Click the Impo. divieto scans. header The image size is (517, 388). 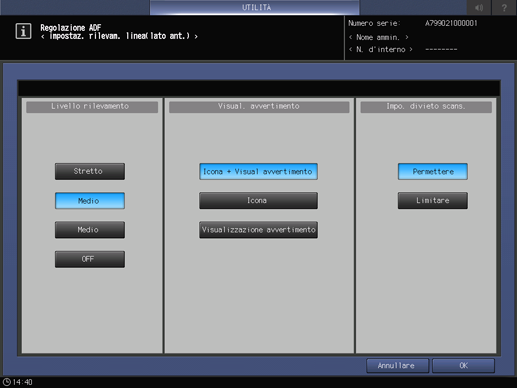[x=426, y=107]
